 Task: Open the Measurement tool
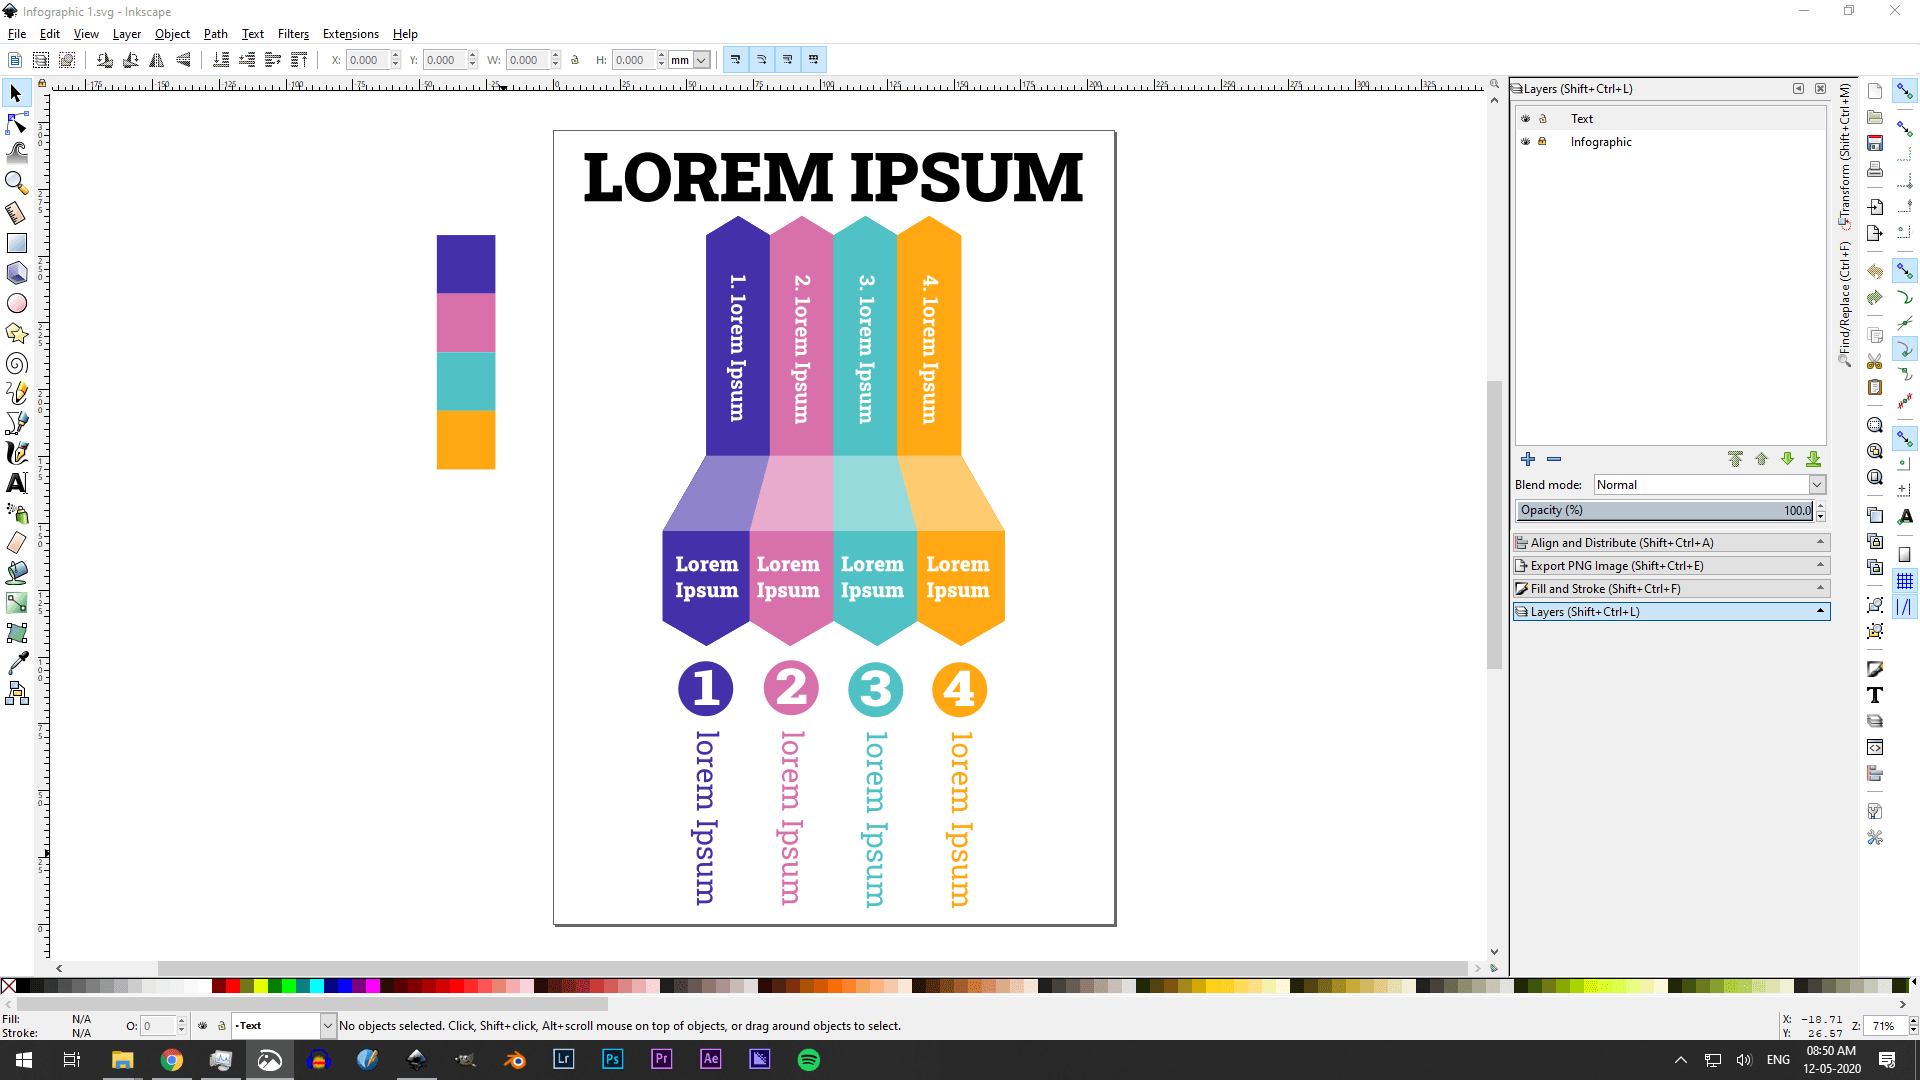point(16,213)
